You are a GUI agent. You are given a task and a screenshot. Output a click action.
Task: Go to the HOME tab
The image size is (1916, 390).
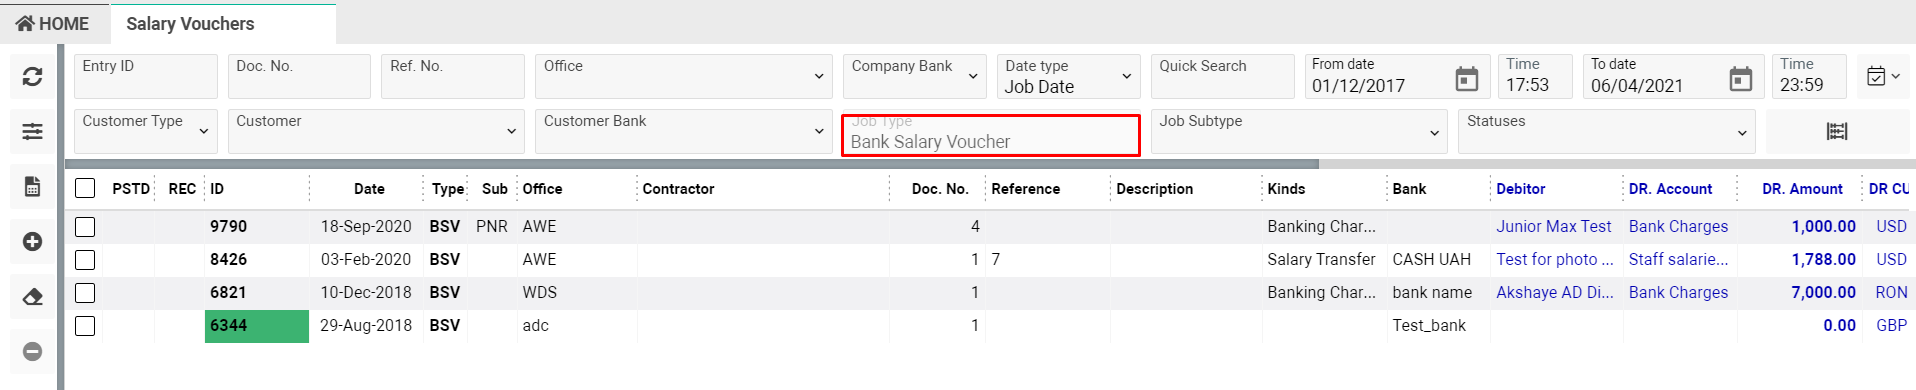53,23
